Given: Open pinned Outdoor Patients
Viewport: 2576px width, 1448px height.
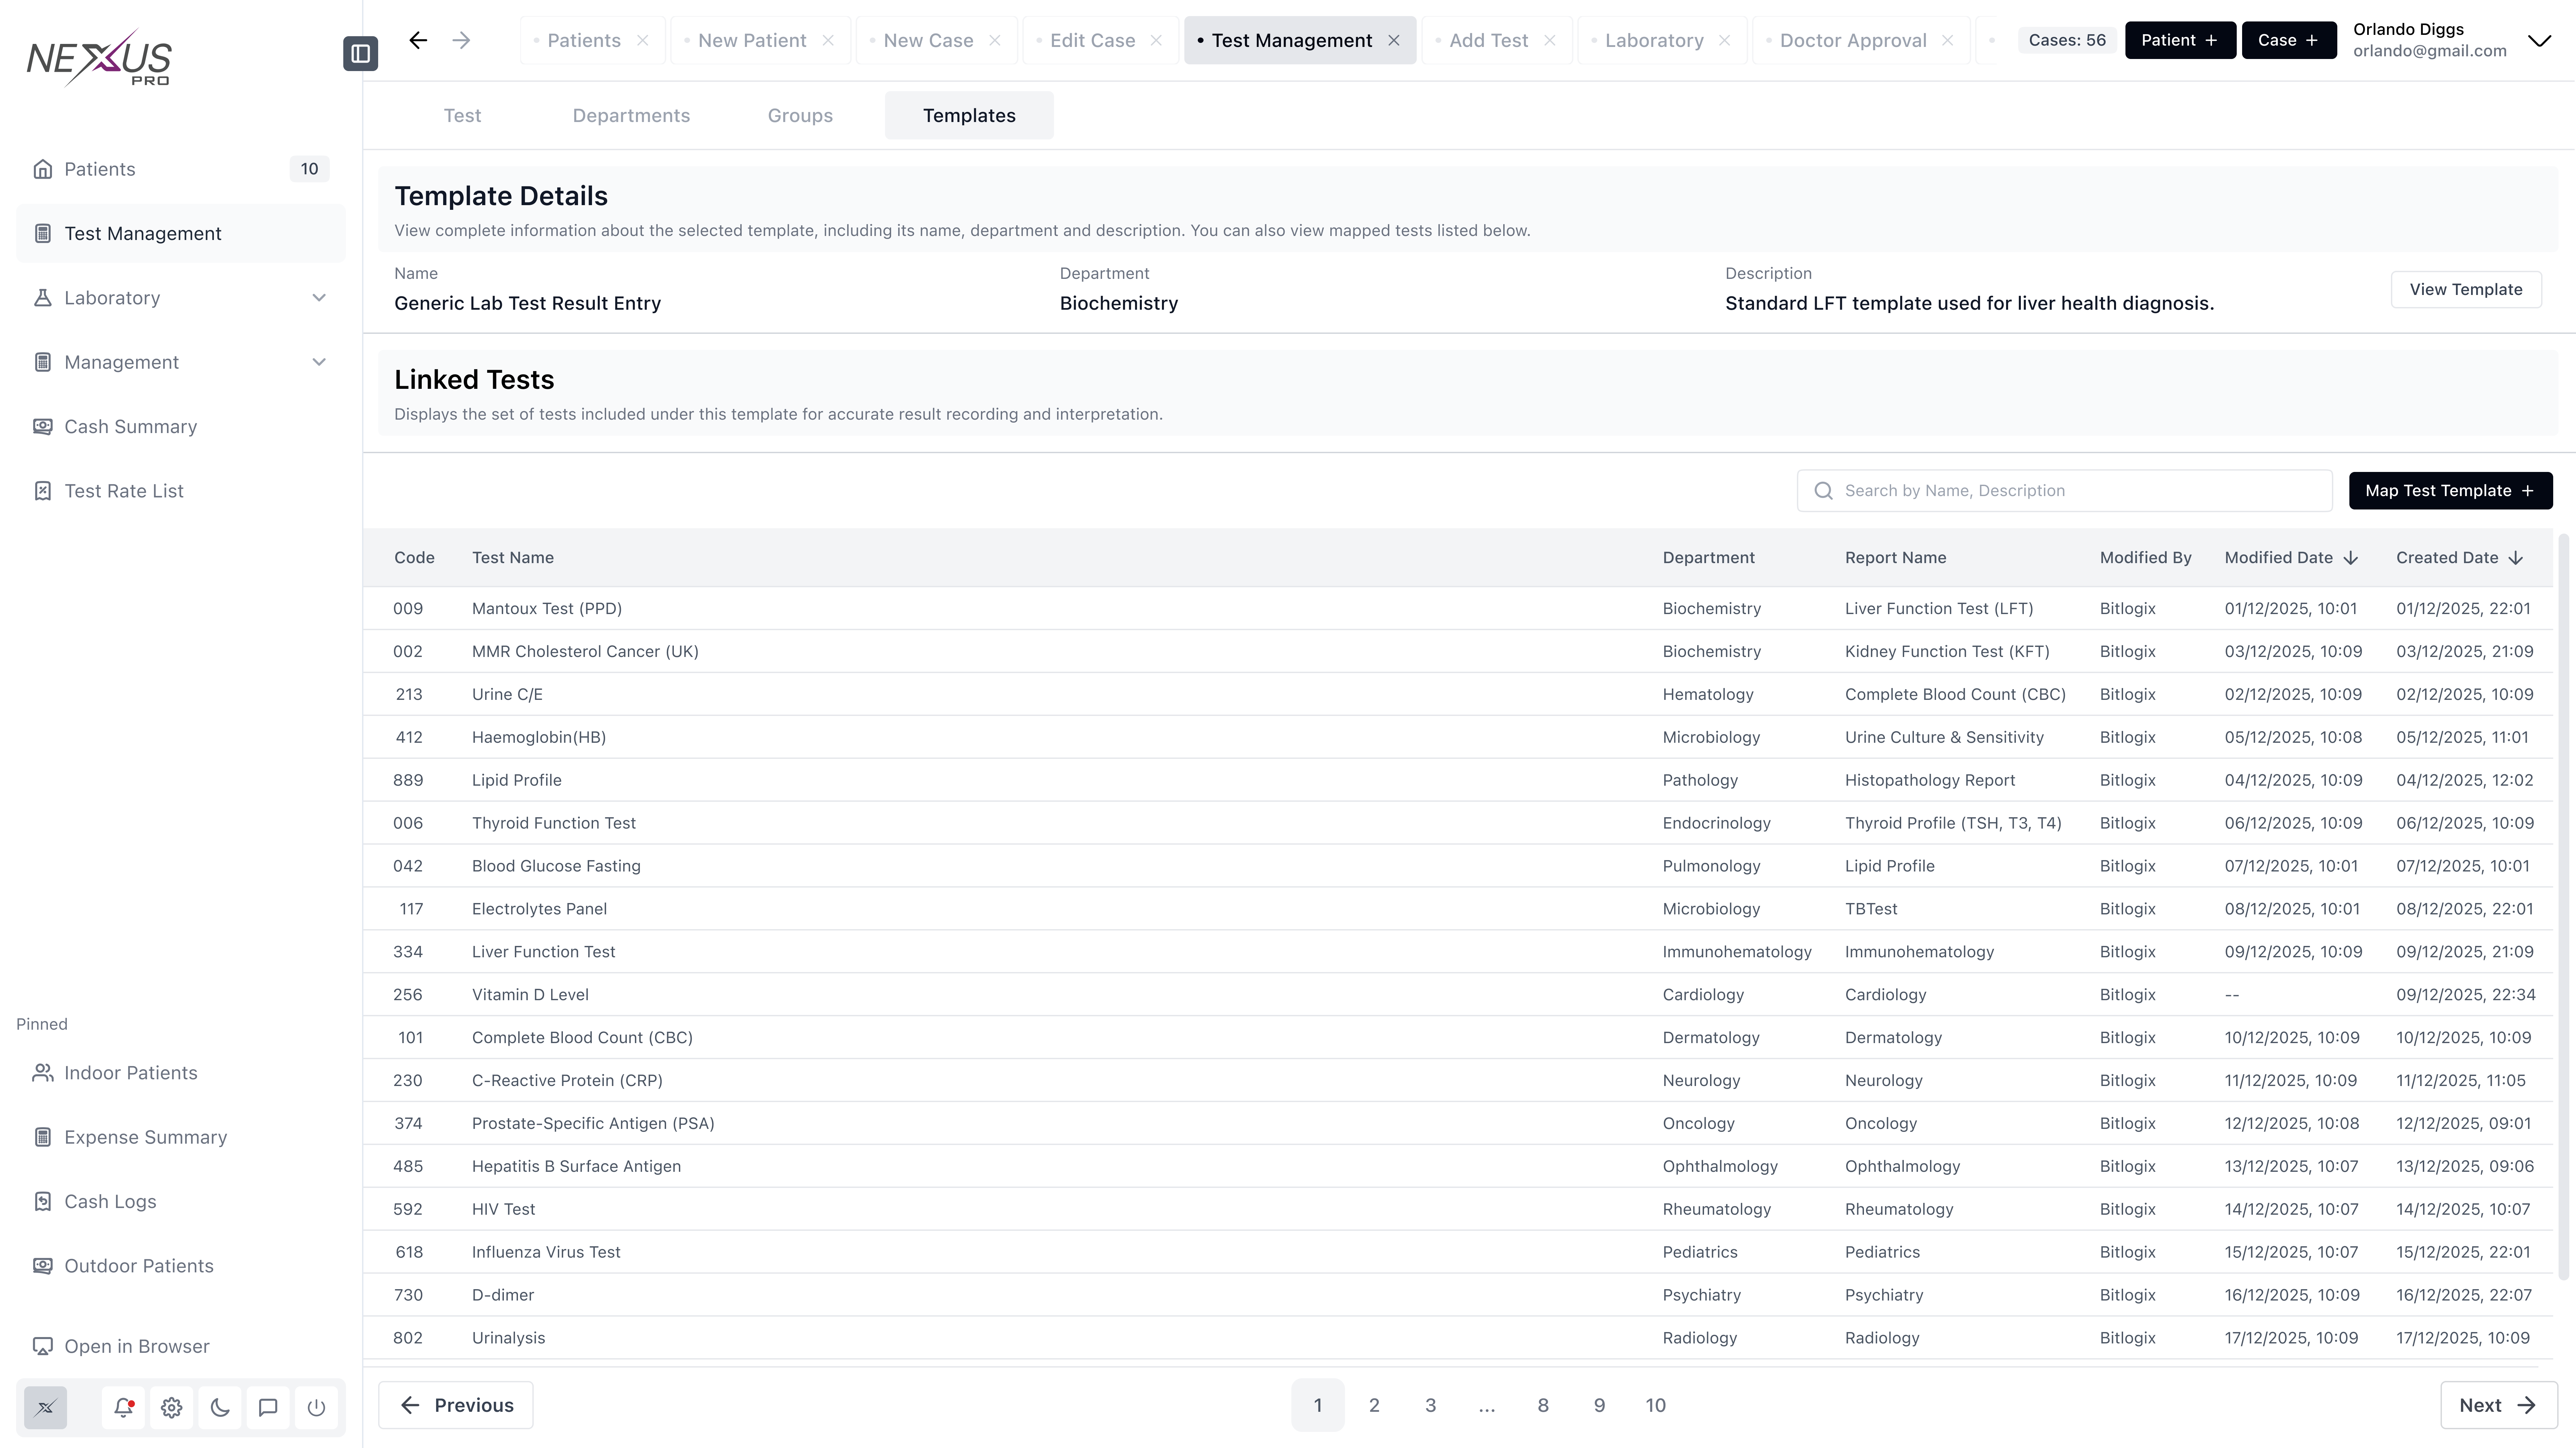Looking at the screenshot, I should 181,1266.
